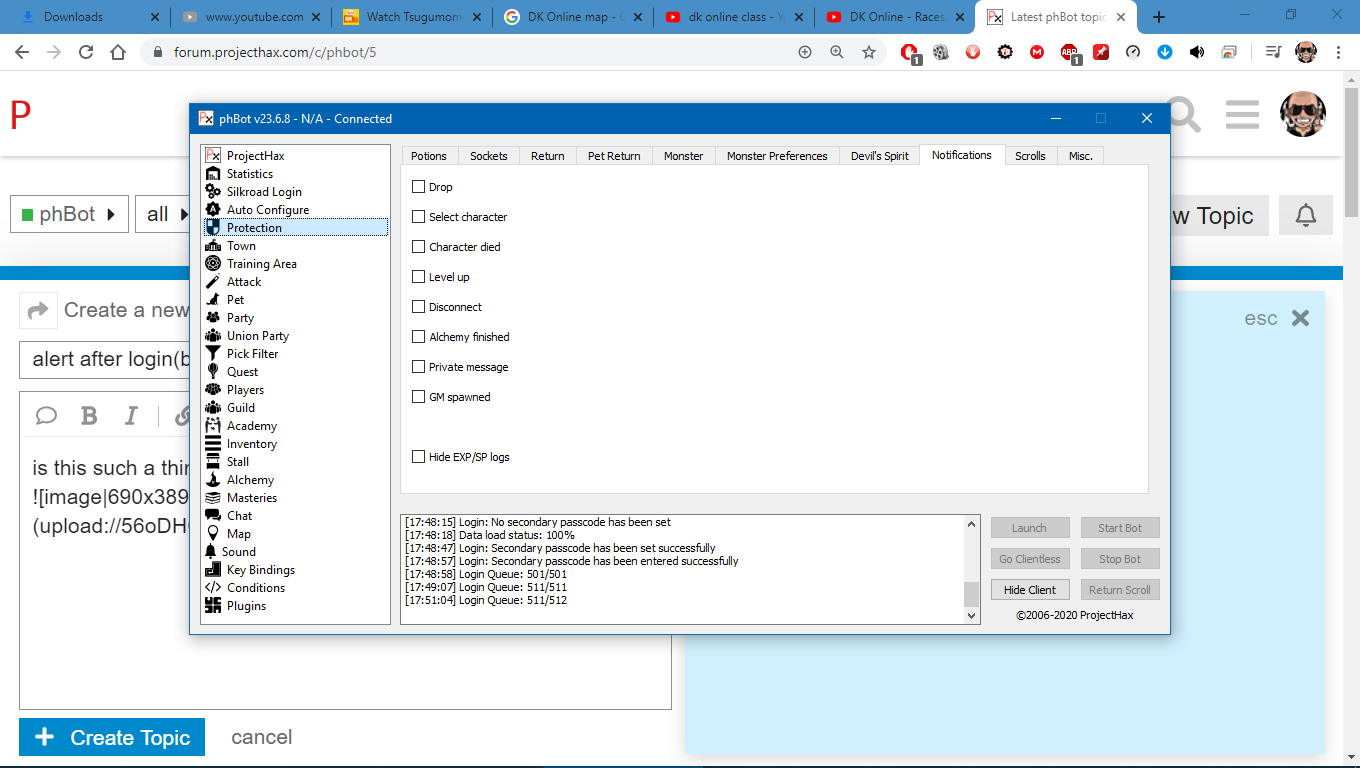Click the Bold formatting icon in editor

tap(89, 416)
